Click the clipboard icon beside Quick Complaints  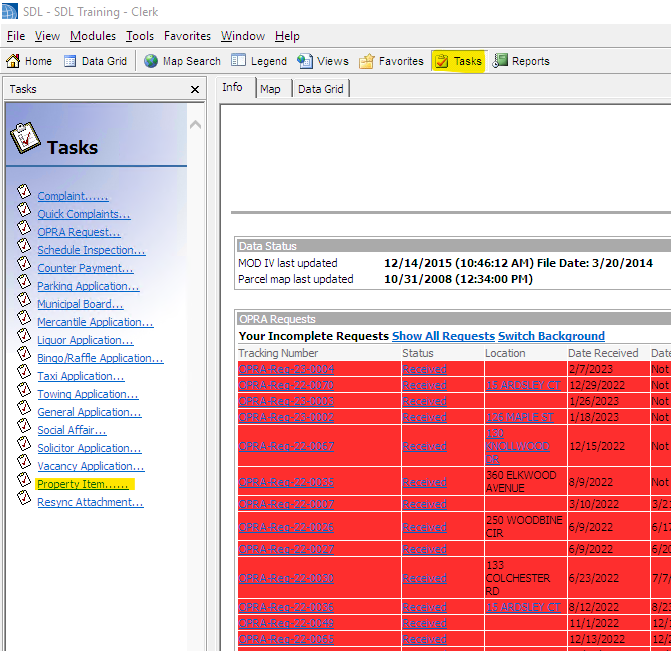point(24,209)
